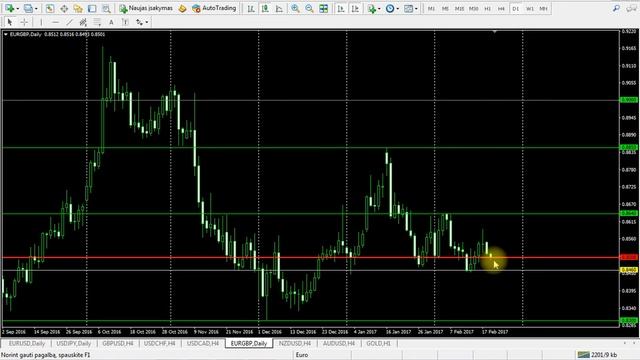Open the chat speech-bubbles icon

pos(631,8)
